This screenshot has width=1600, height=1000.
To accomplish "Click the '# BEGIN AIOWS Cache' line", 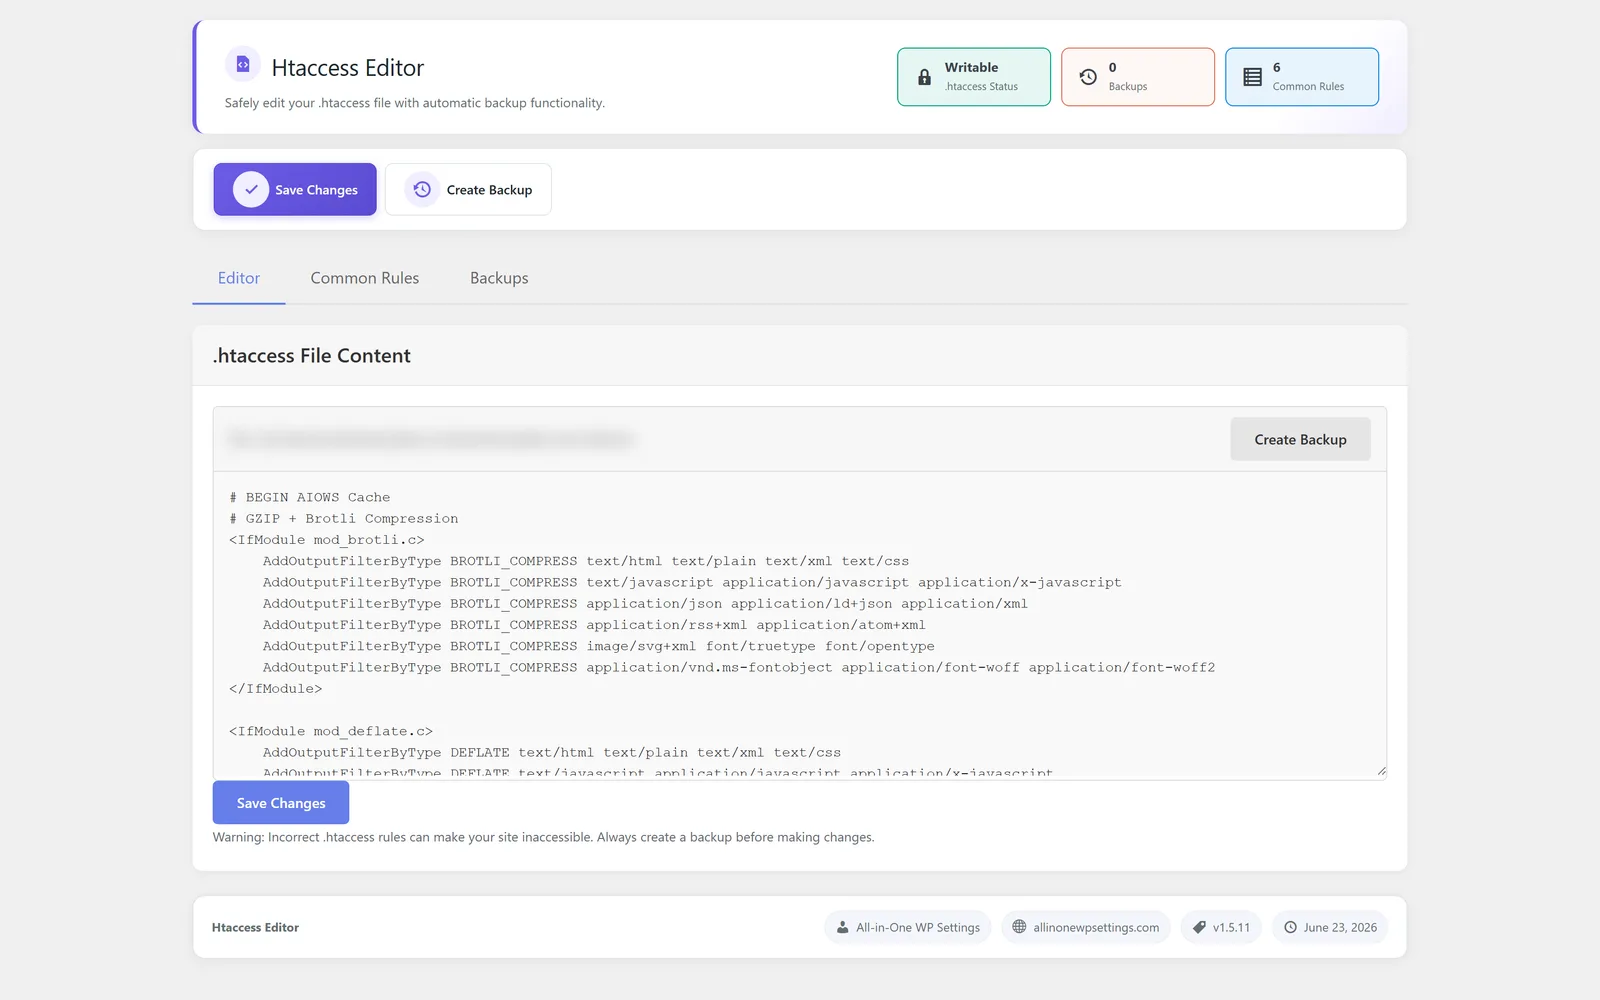I will click(310, 497).
